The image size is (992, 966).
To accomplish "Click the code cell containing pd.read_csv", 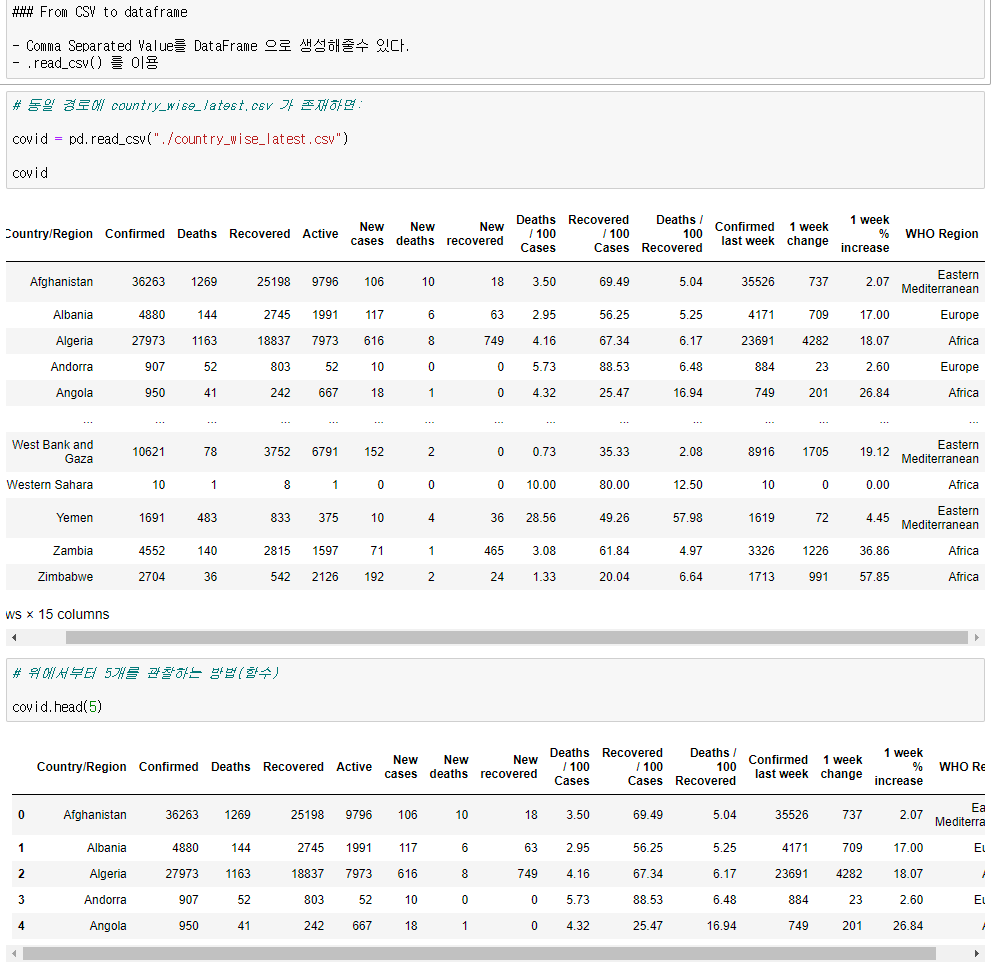I will [495, 140].
